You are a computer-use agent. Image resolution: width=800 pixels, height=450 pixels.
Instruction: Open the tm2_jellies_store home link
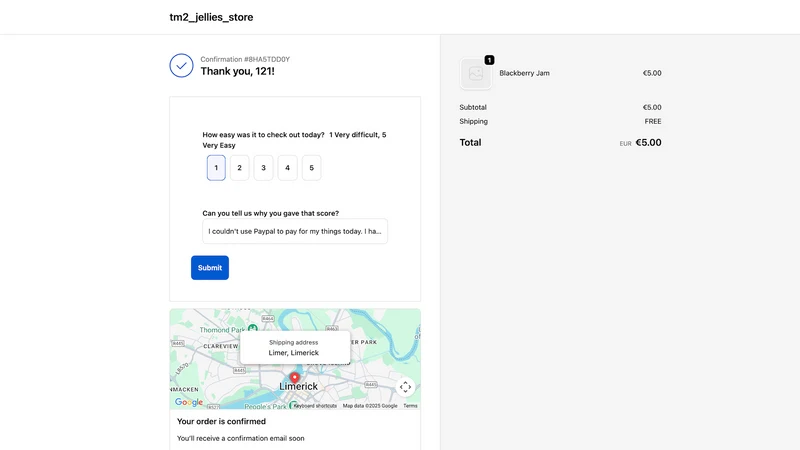pos(211,17)
